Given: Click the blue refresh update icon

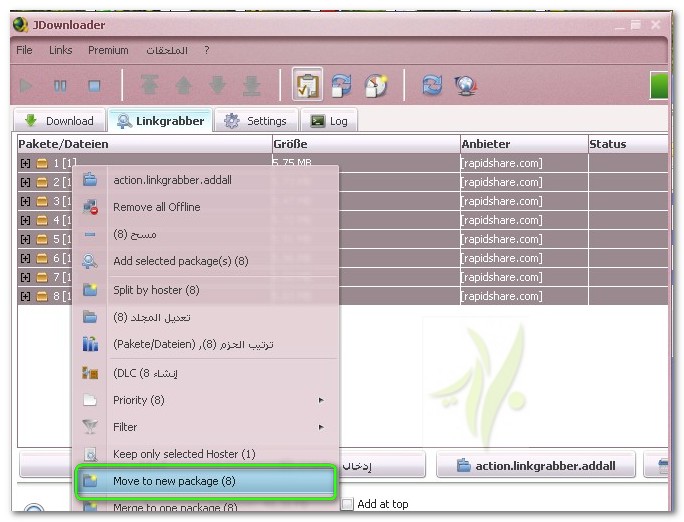Looking at the screenshot, I should pyautogui.click(x=432, y=85).
